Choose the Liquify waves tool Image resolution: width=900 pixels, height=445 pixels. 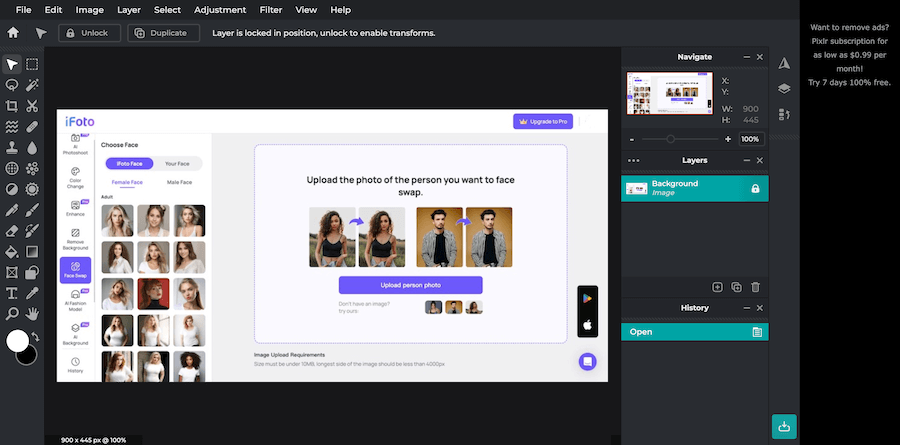pos(11,126)
